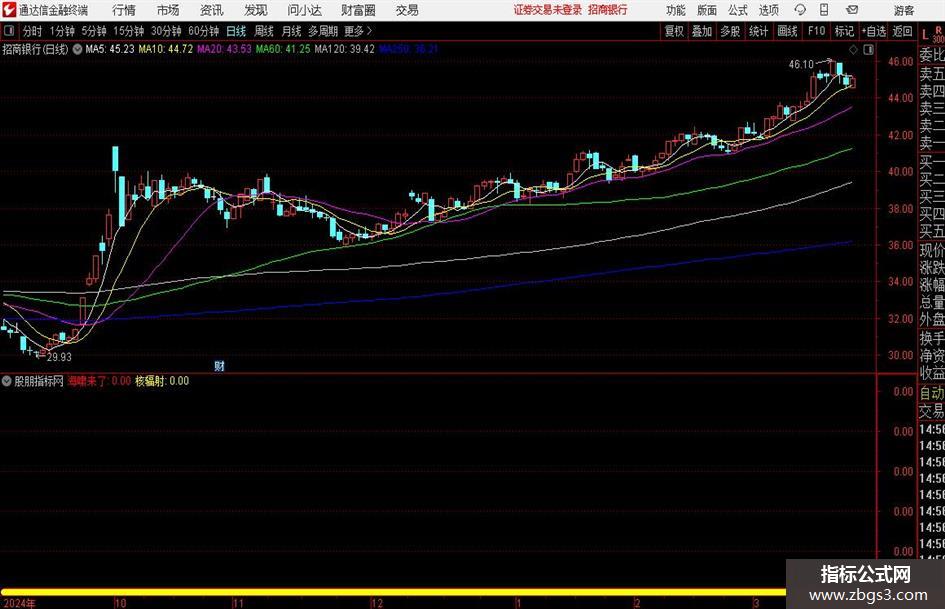Select the 5分钟 period
Viewport: 945px width, 609px height.
pos(94,31)
